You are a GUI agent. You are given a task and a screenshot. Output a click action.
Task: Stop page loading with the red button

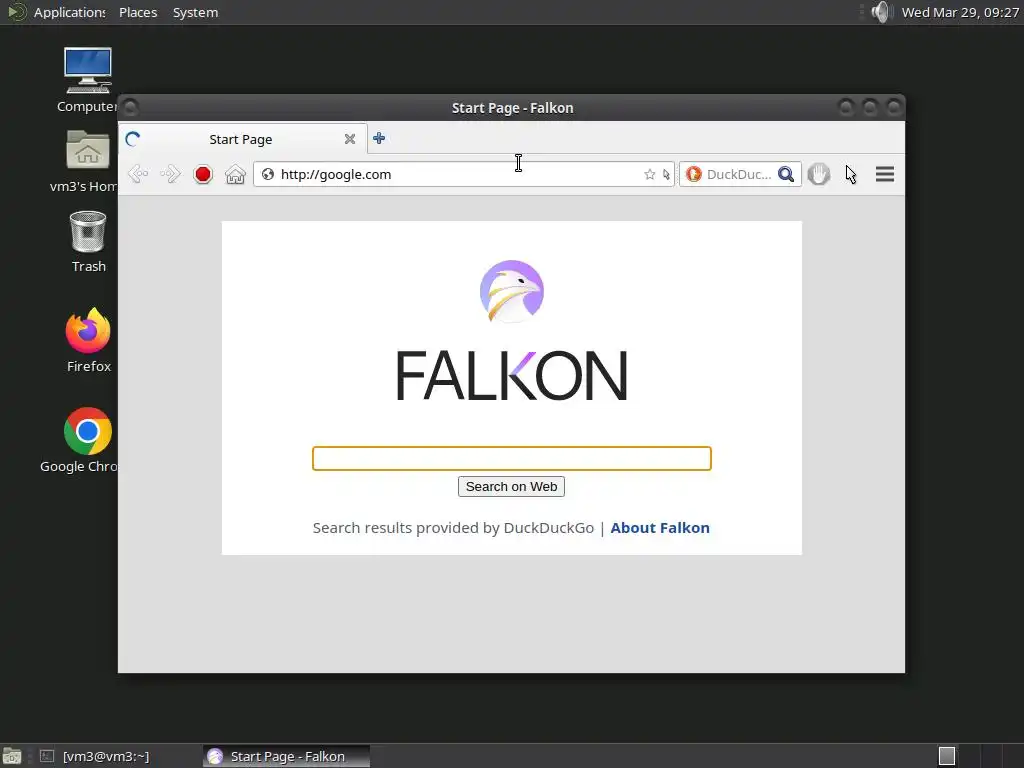click(203, 174)
